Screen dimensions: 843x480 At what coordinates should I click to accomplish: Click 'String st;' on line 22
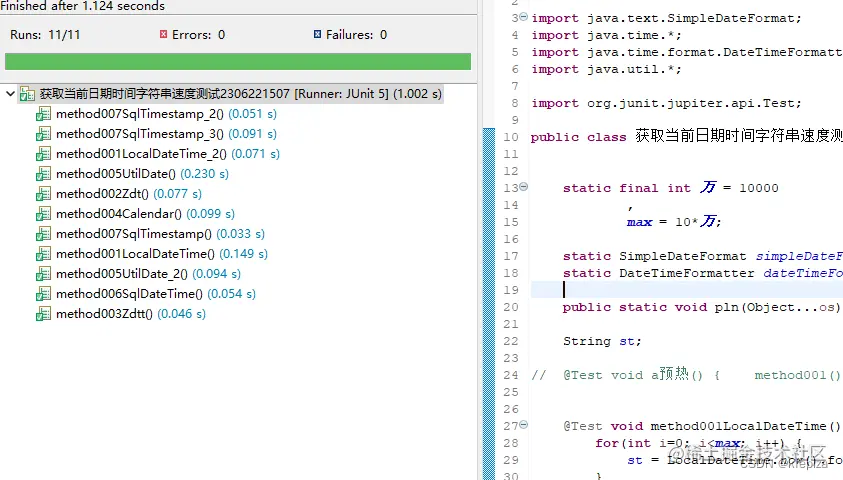[602, 341]
